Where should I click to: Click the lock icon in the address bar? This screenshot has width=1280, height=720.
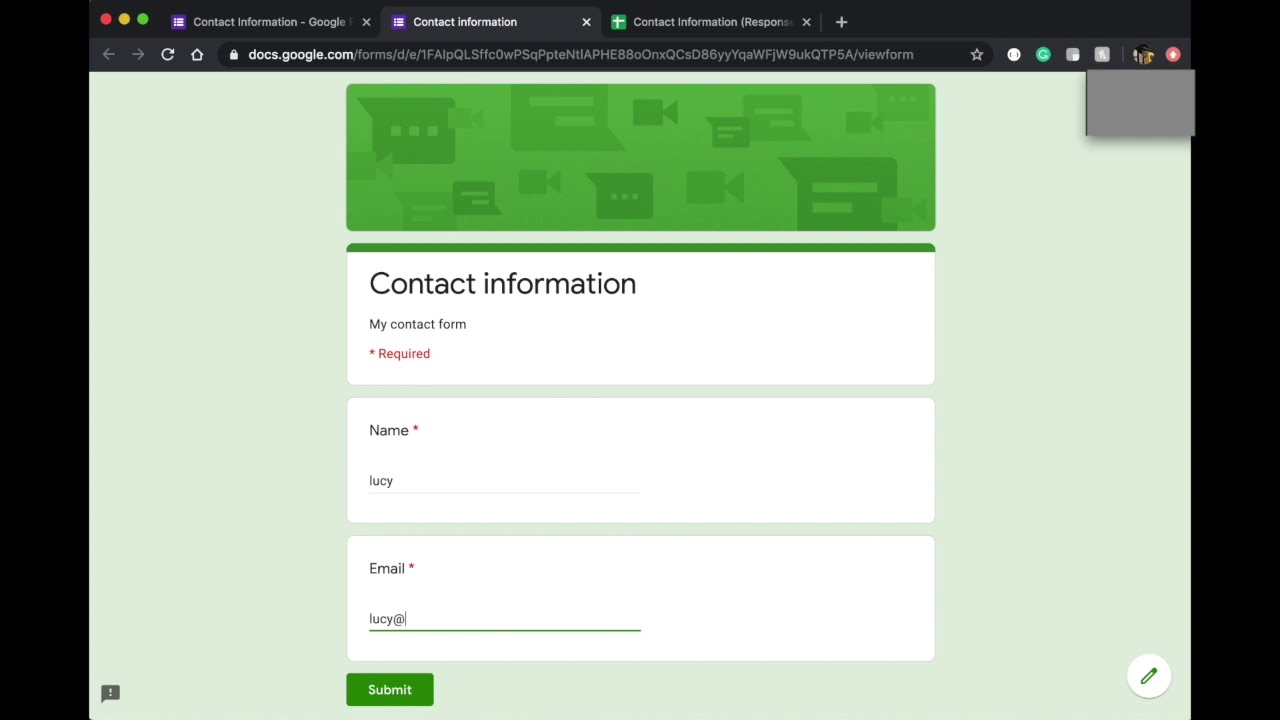coord(234,55)
